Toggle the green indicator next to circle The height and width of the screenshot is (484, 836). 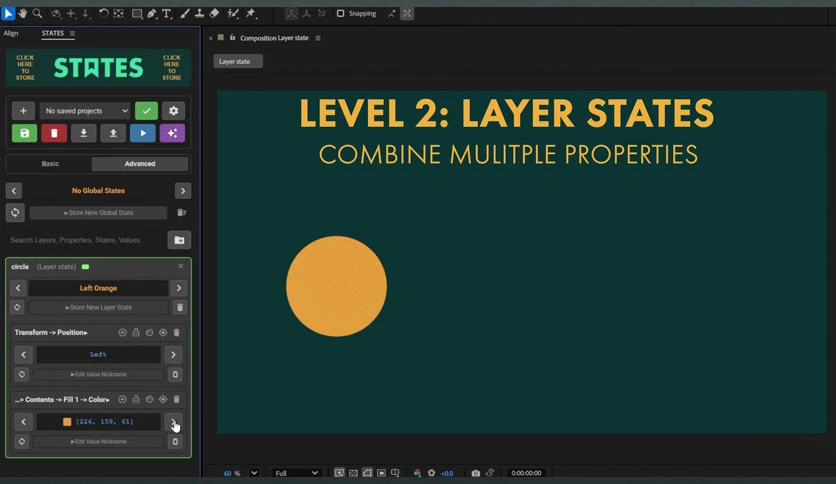point(85,267)
